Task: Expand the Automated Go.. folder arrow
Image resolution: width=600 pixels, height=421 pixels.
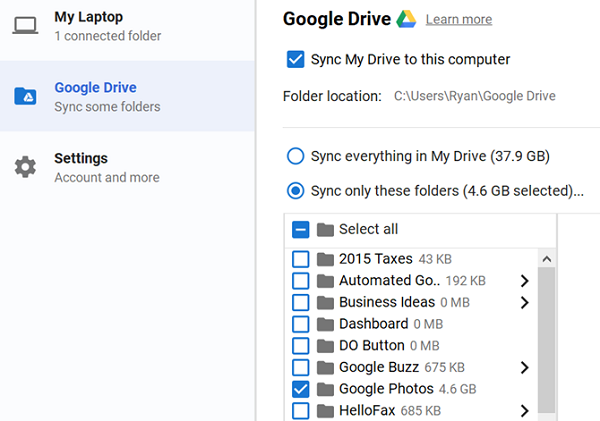Action: (524, 281)
